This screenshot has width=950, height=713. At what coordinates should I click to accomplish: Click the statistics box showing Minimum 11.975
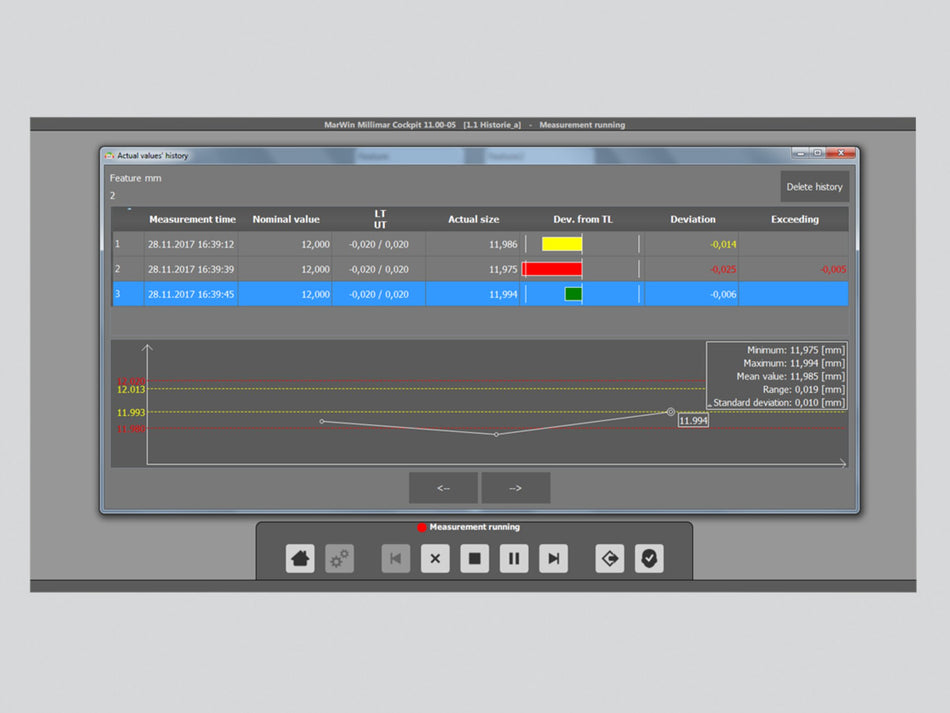[778, 375]
